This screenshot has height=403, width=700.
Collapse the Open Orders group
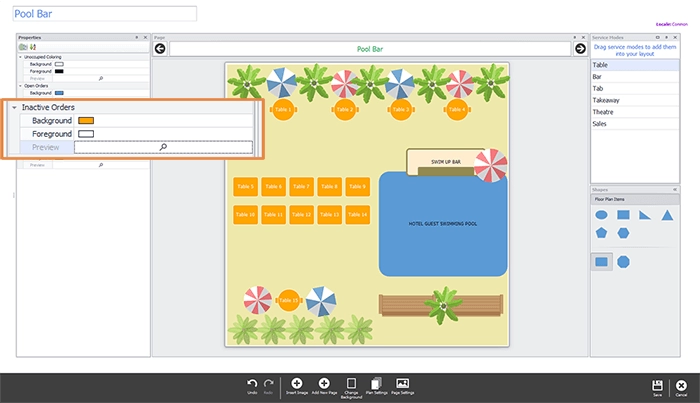(20, 86)
